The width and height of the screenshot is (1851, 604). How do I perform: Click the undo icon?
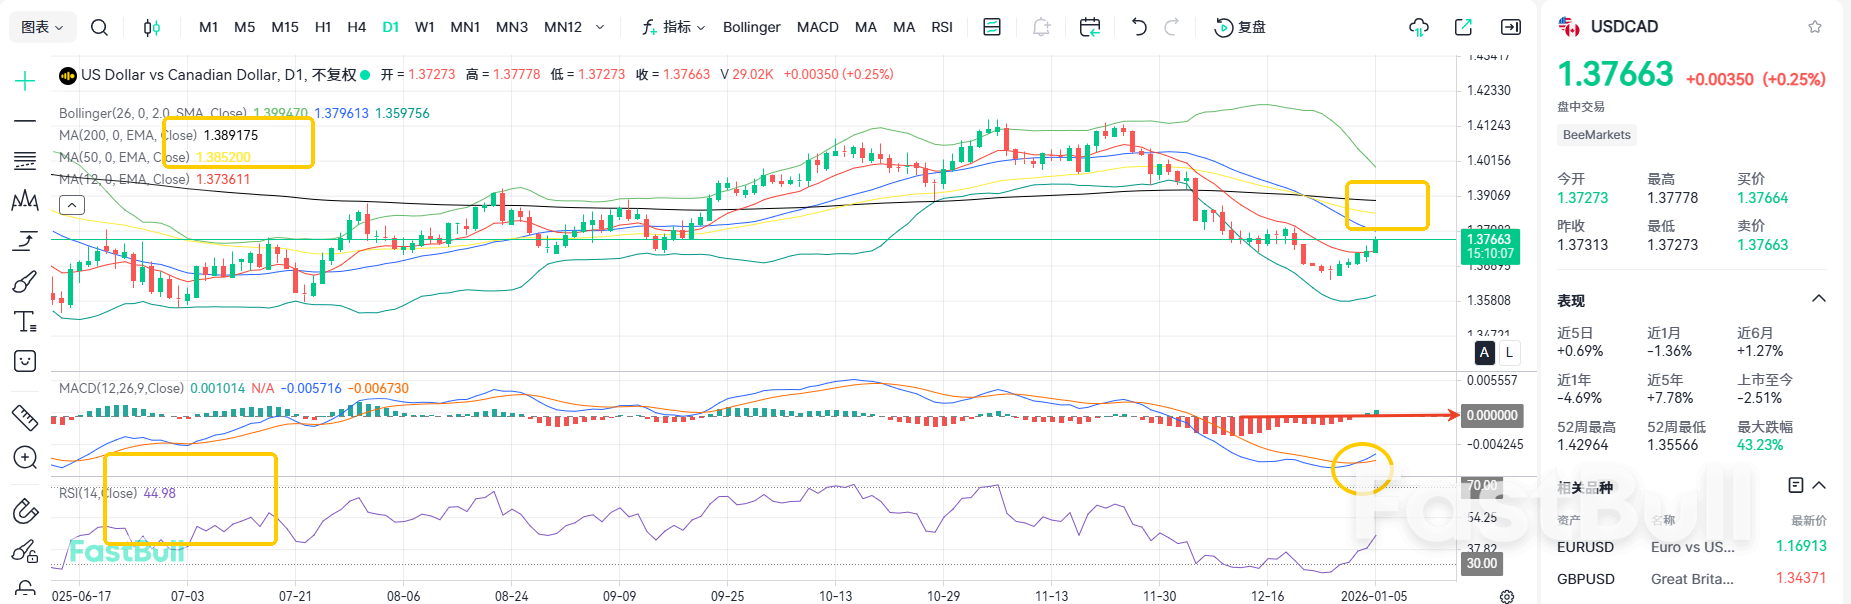click(x=1137, y=27)
